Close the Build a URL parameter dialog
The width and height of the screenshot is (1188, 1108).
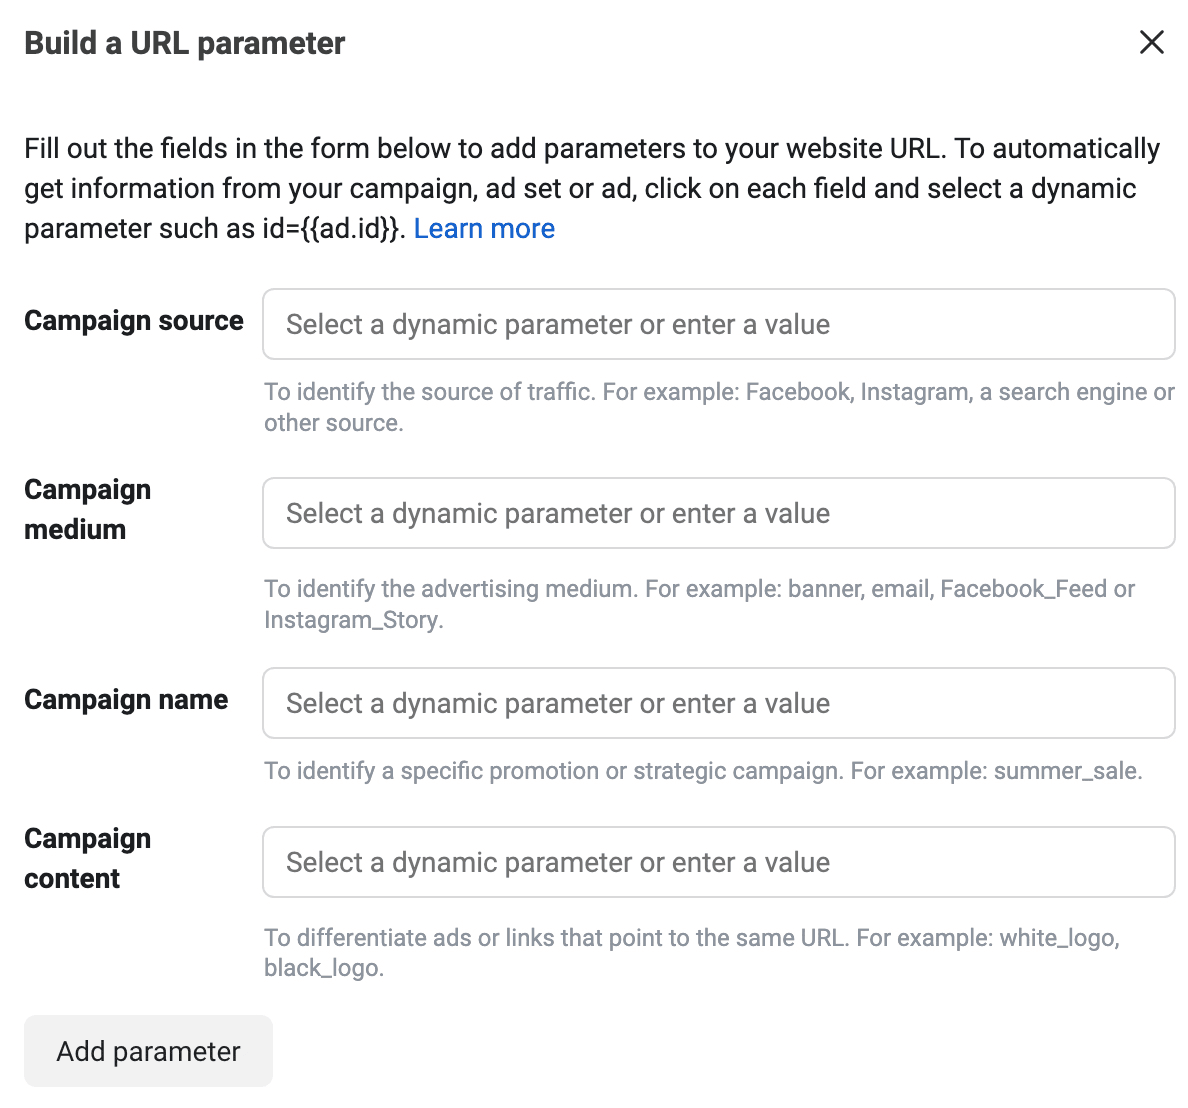1152,42
